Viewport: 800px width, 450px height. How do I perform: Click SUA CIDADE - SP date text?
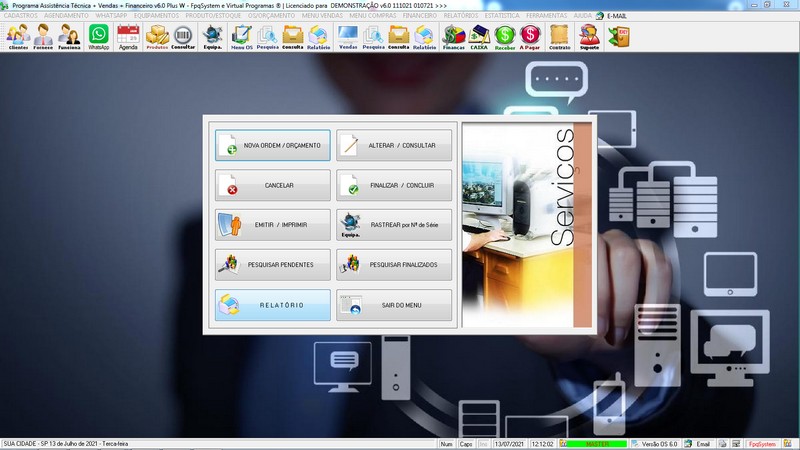(66, 444)
